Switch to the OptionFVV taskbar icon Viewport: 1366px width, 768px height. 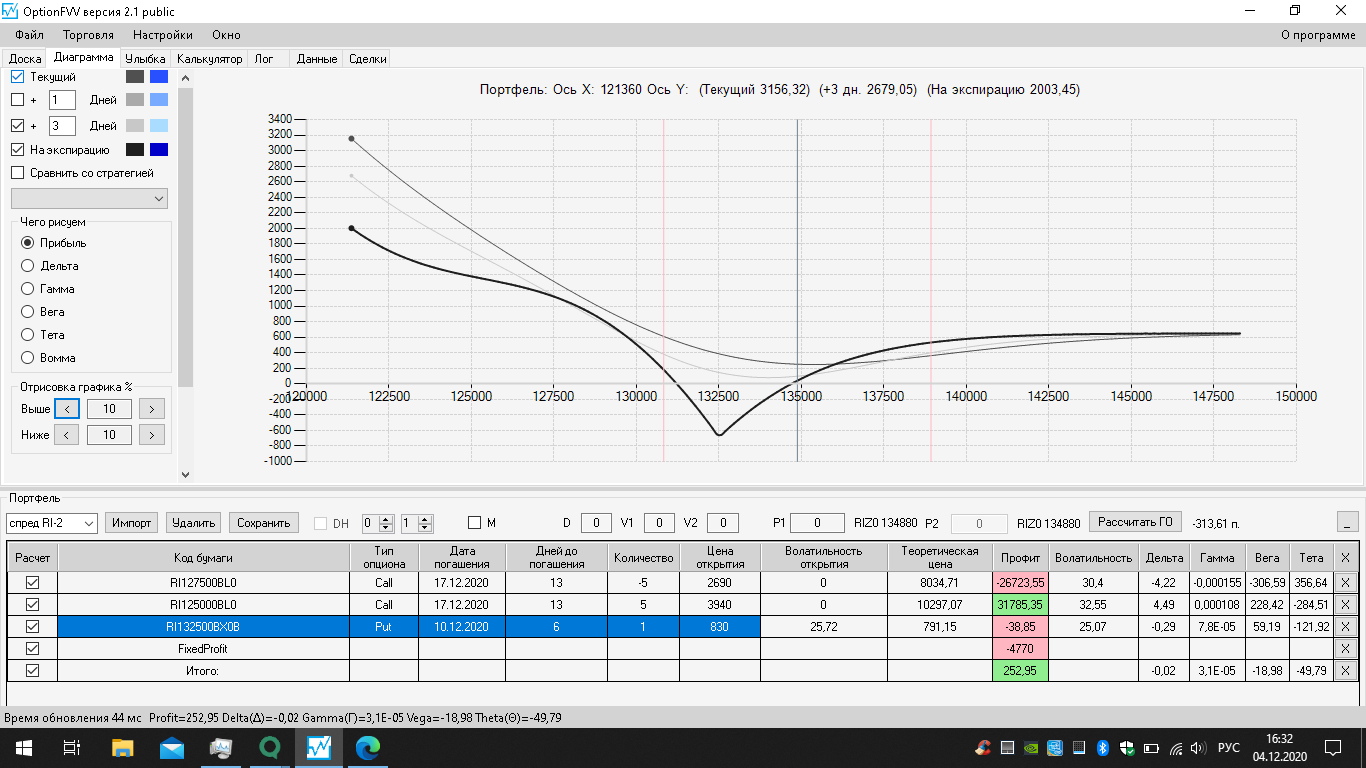[x=319, y=747]
